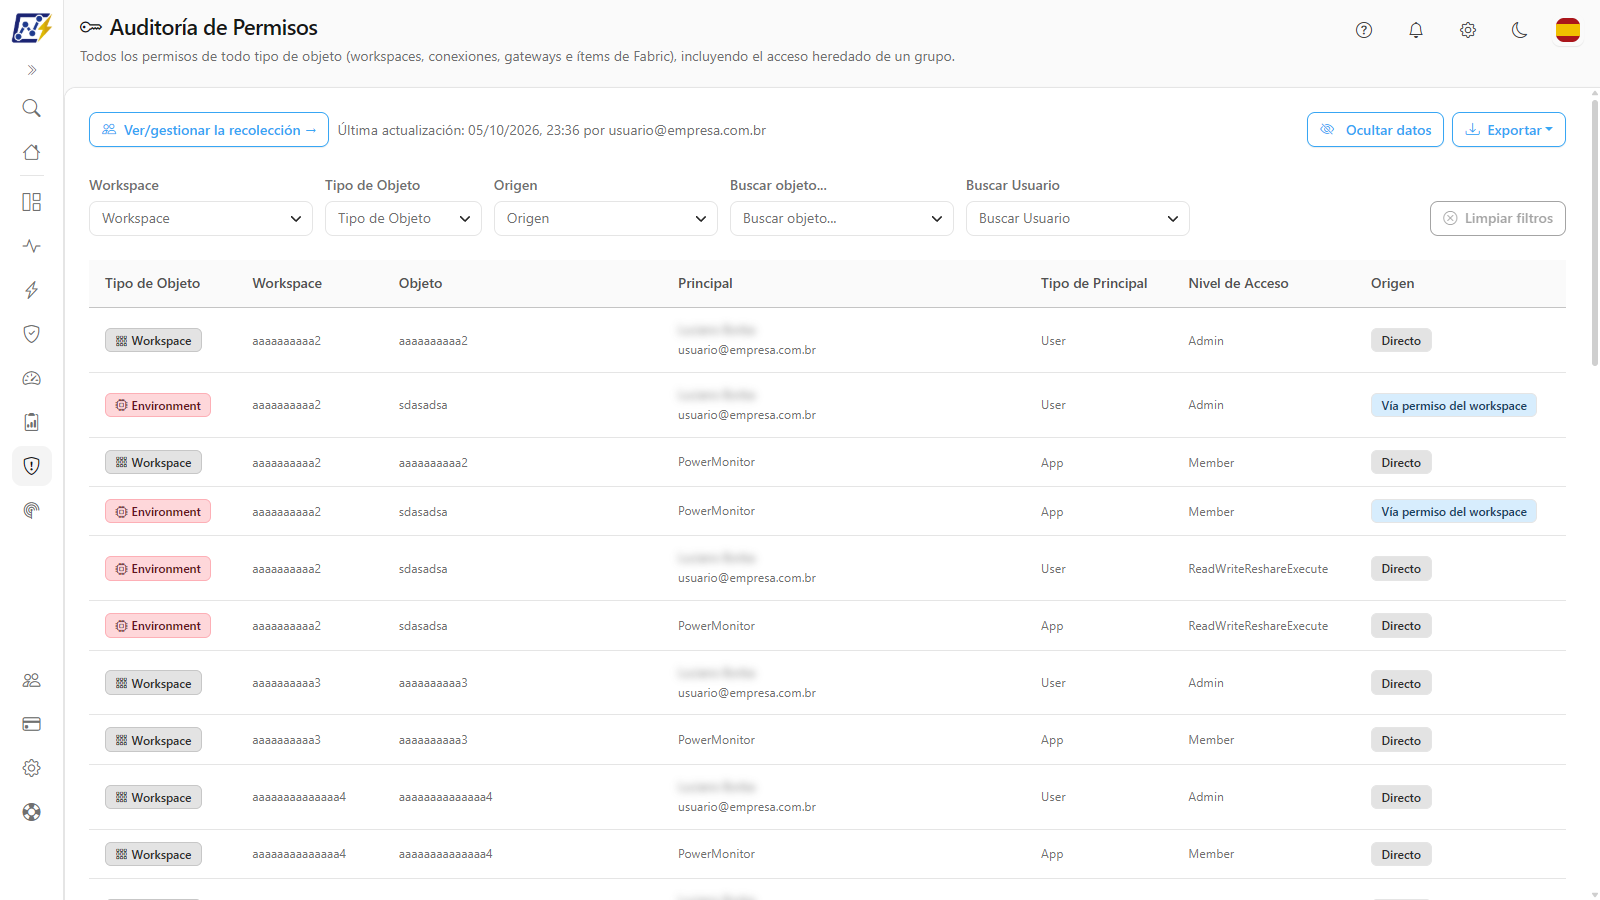Open the notifications bell
This screenshot has height=900, width=1600.
pyautogui.click(x=1416, y=30)
